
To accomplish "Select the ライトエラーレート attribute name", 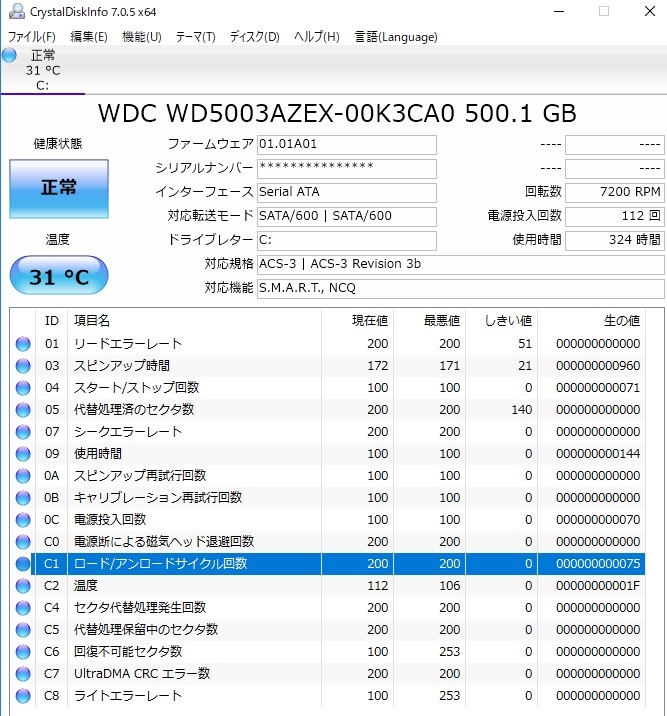I will (128, 696).
